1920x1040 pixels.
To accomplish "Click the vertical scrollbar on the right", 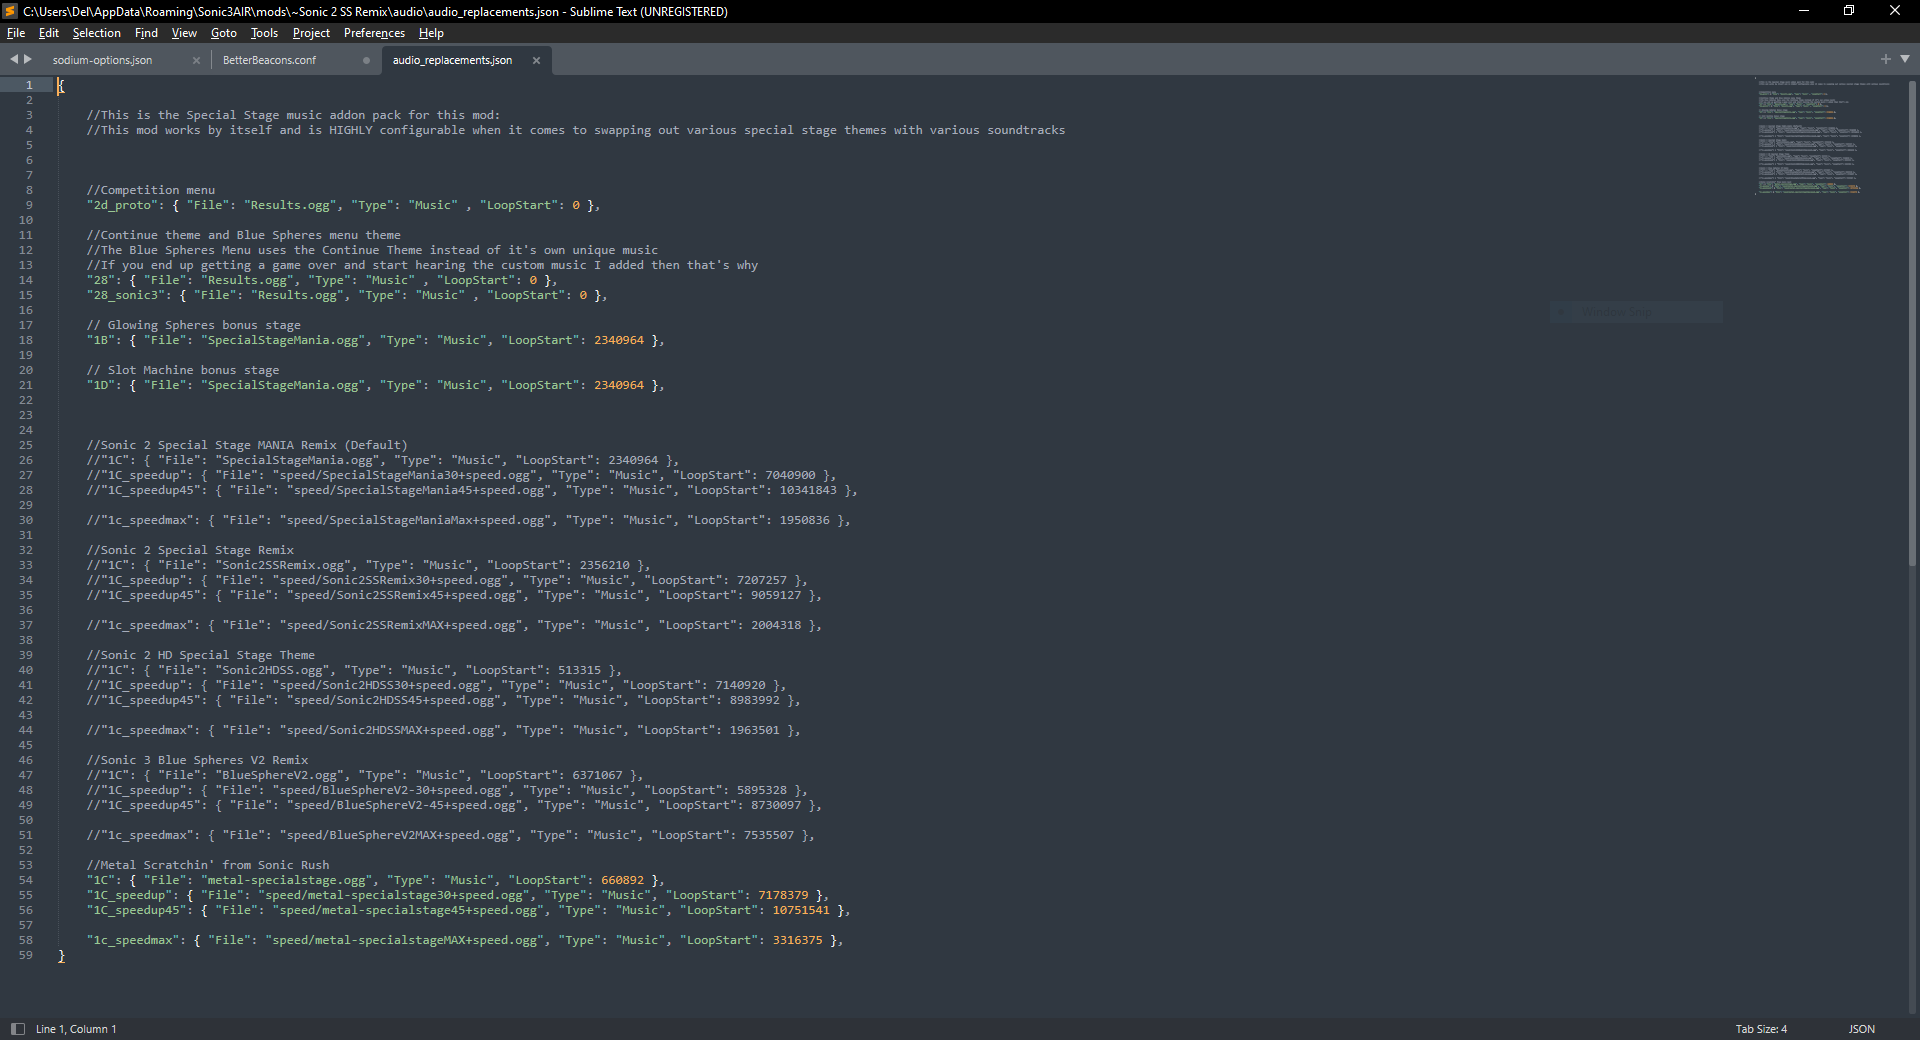I will tap(1913, 300).
